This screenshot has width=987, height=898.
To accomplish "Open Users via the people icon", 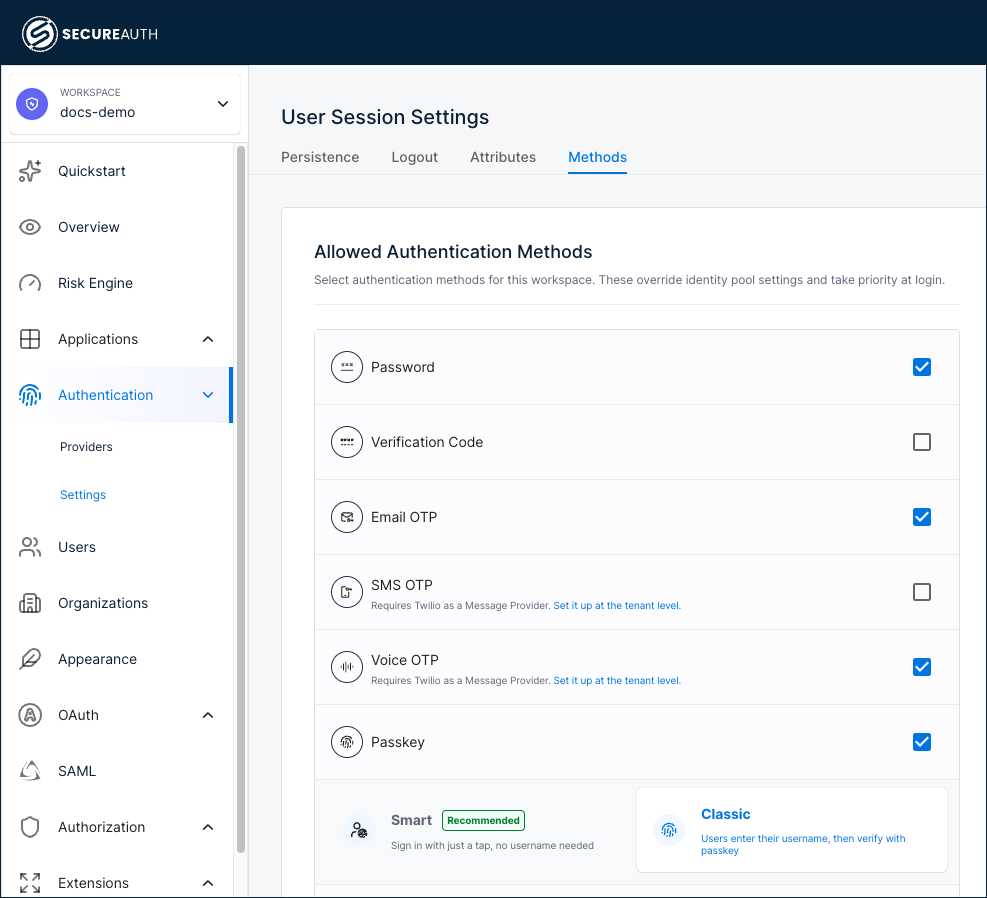I will (x=30, y=547).
